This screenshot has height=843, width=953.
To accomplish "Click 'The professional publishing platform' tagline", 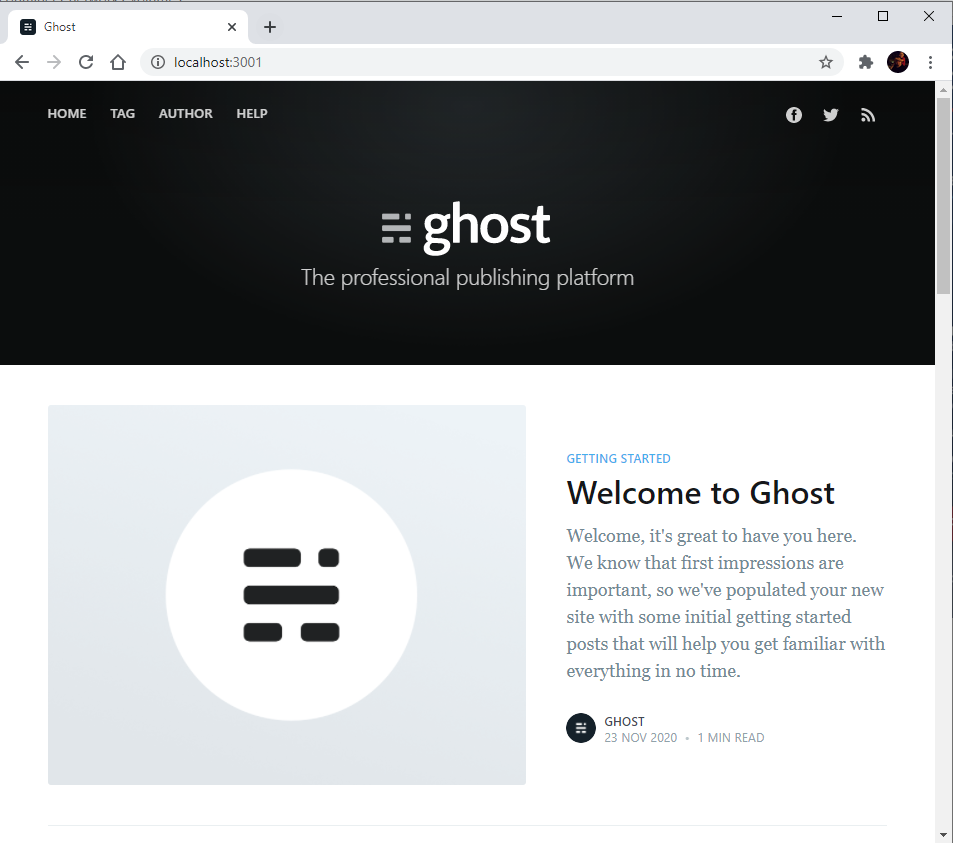I will click(467, 278).
